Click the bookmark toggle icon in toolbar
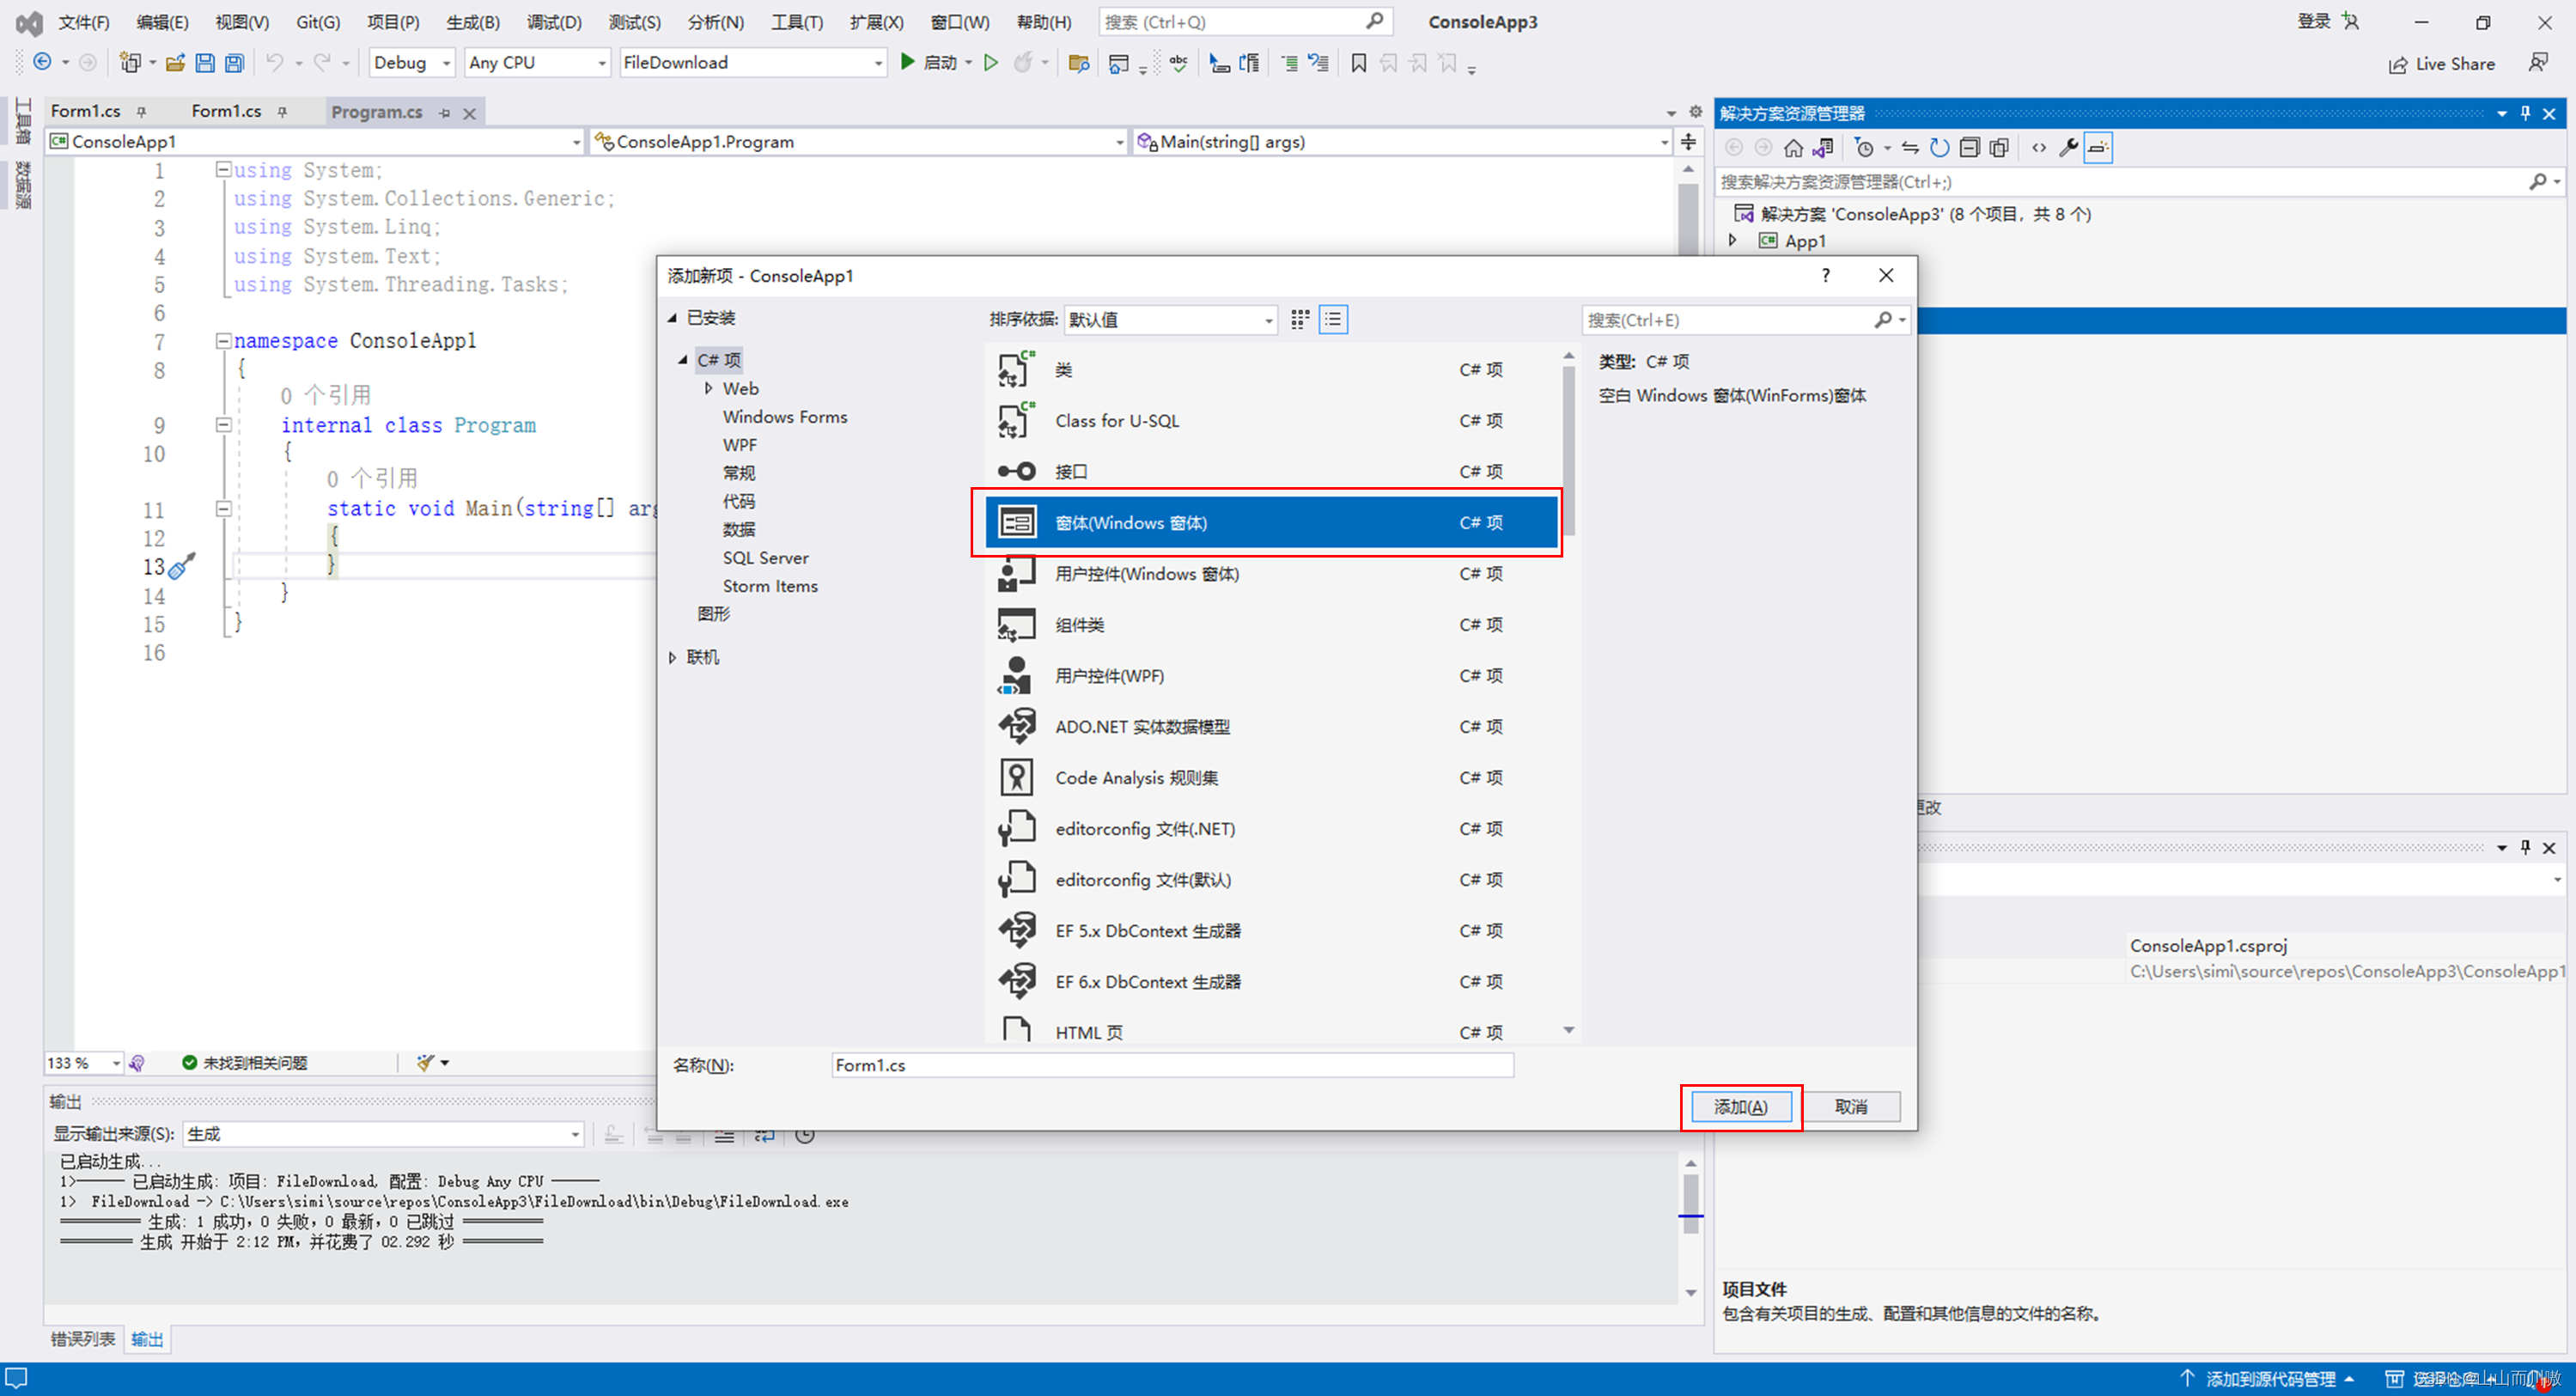This screenshot has height=1396, width=2576. coord(1358,63)
